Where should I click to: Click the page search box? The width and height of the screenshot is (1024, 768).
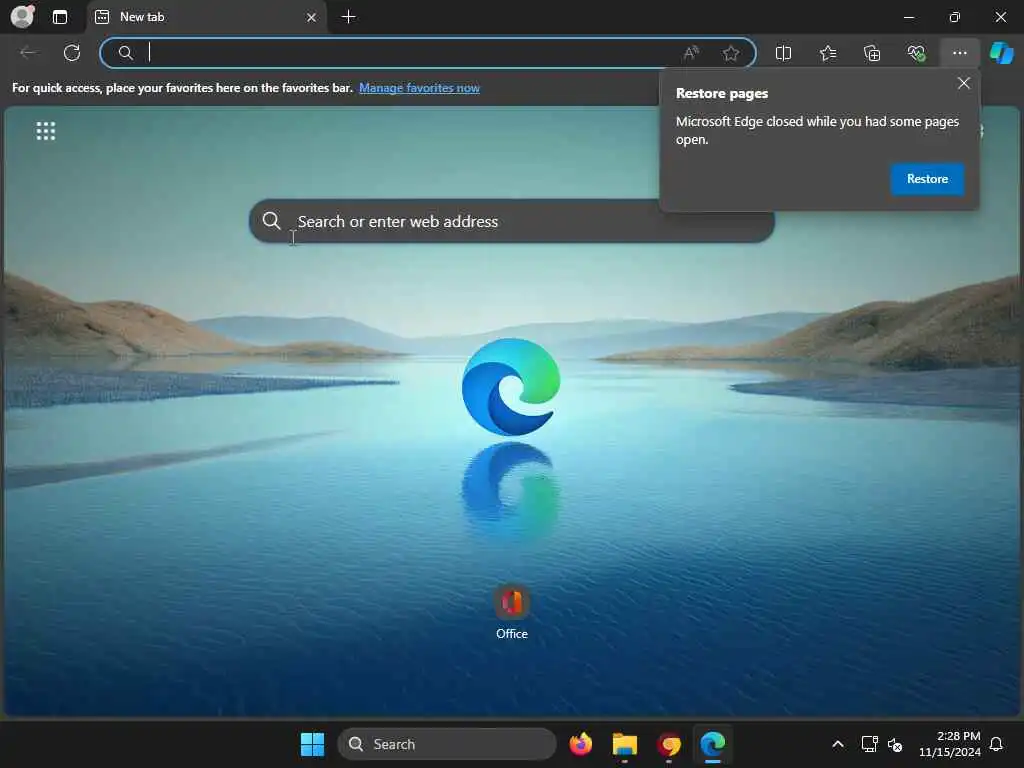coord(511,221)
